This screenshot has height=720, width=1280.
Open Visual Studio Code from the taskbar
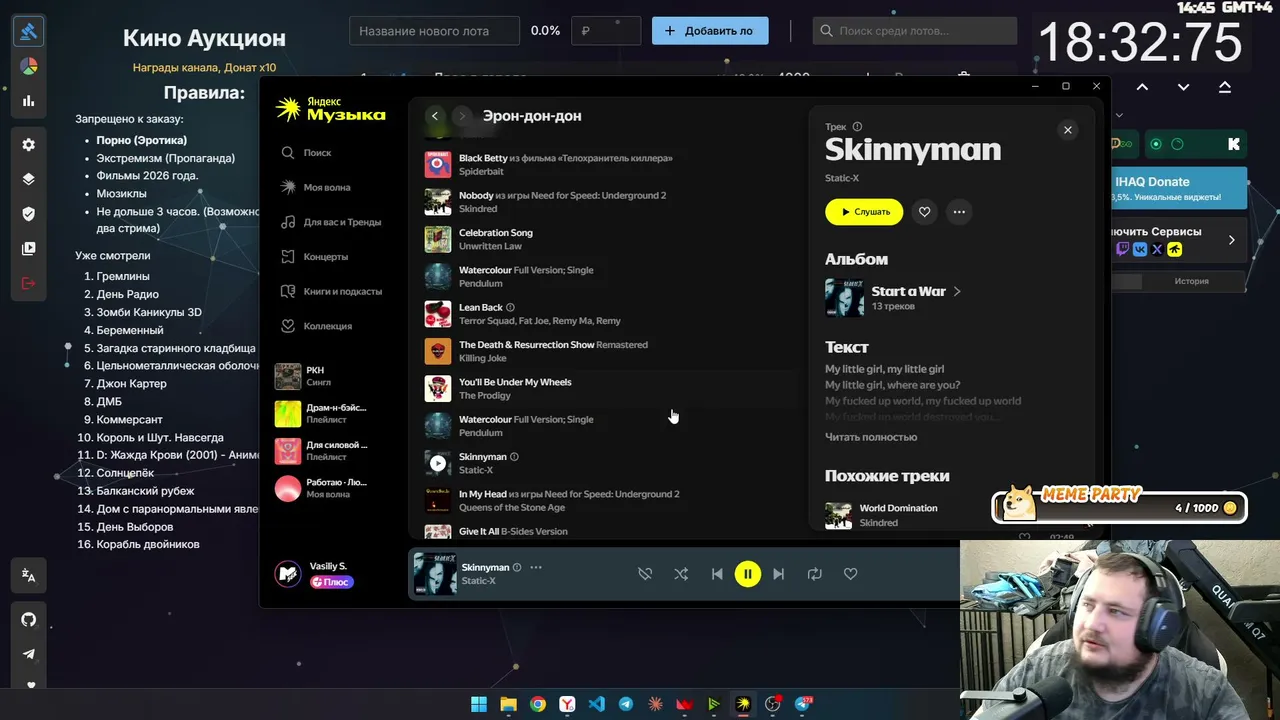pyautogui.click(x=597, y=704)
